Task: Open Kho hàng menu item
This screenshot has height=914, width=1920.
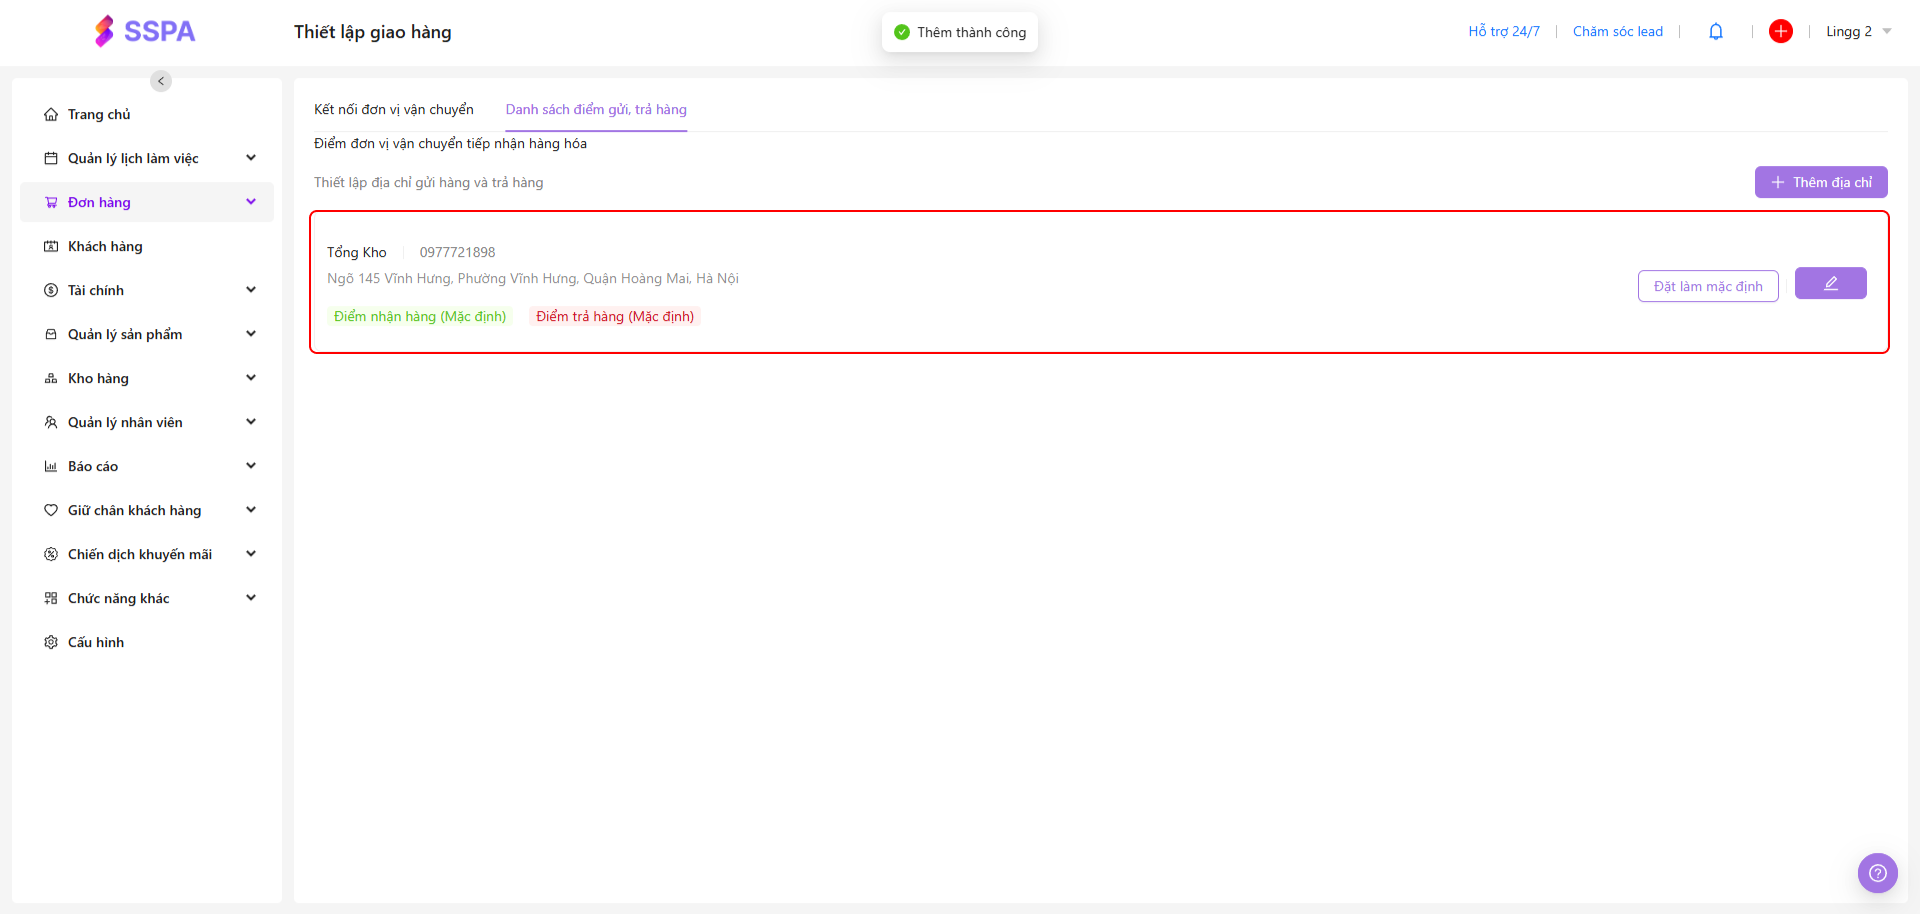Action: tap(147, 379)
